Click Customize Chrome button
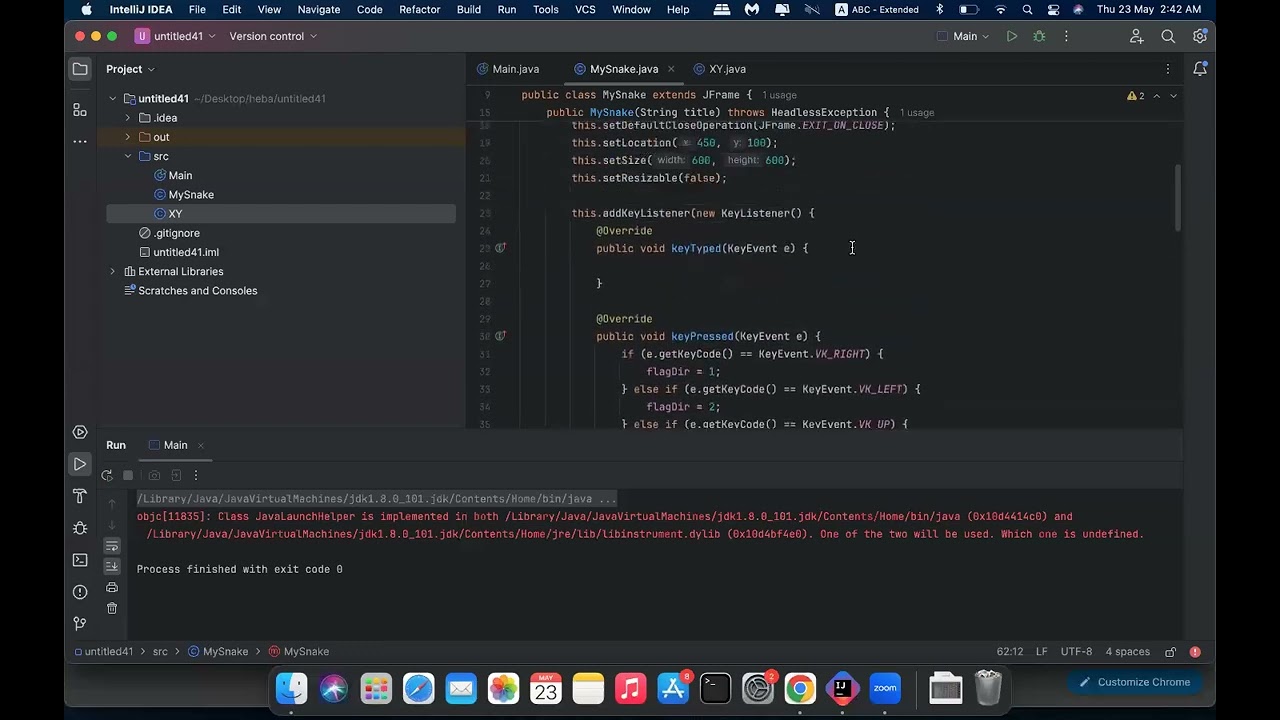The height and width of the screenshot is (720, 1280). tap(1132, 682)
